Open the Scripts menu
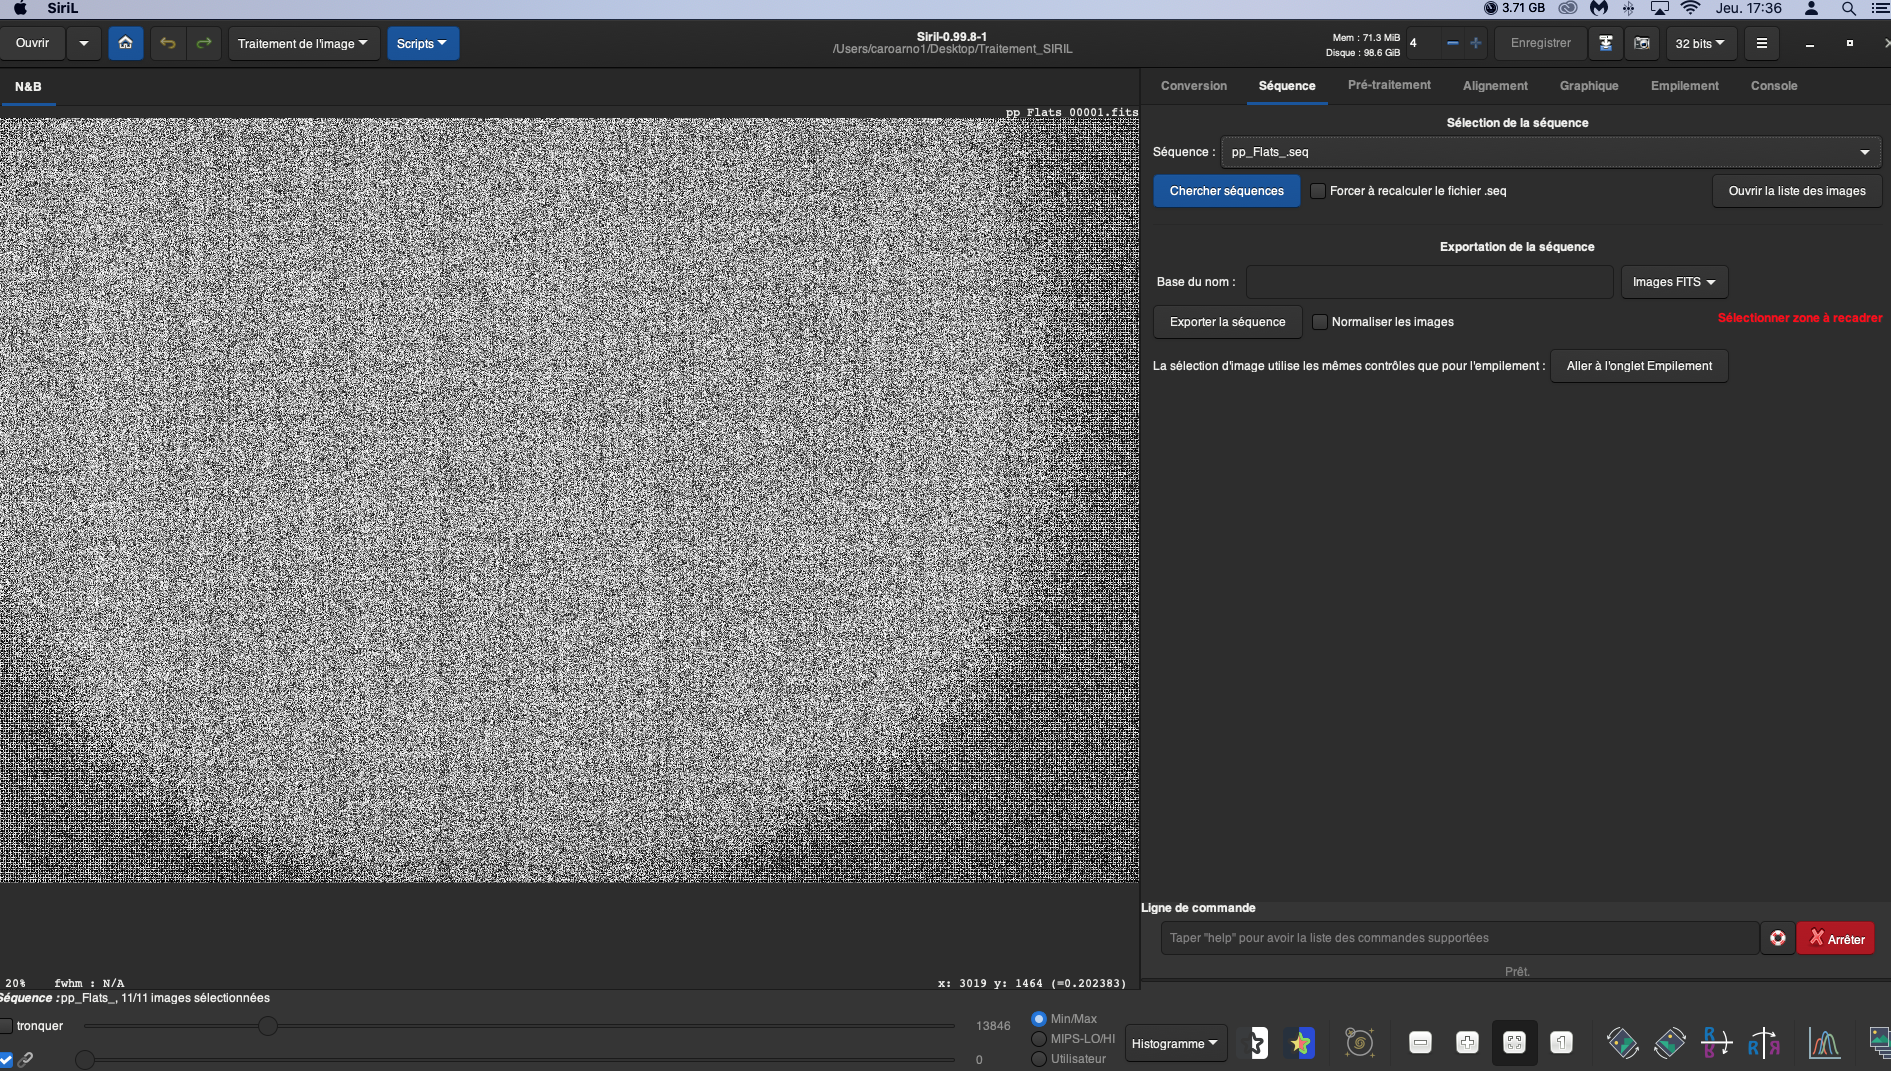 pyautogui.click(x=422, y=43)
